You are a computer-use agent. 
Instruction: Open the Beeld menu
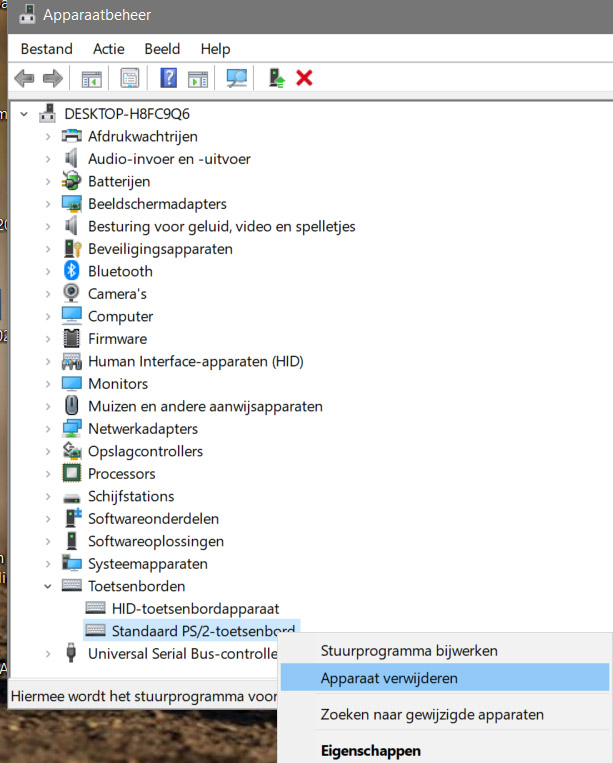pyautogui.click(x=162, y=49)
